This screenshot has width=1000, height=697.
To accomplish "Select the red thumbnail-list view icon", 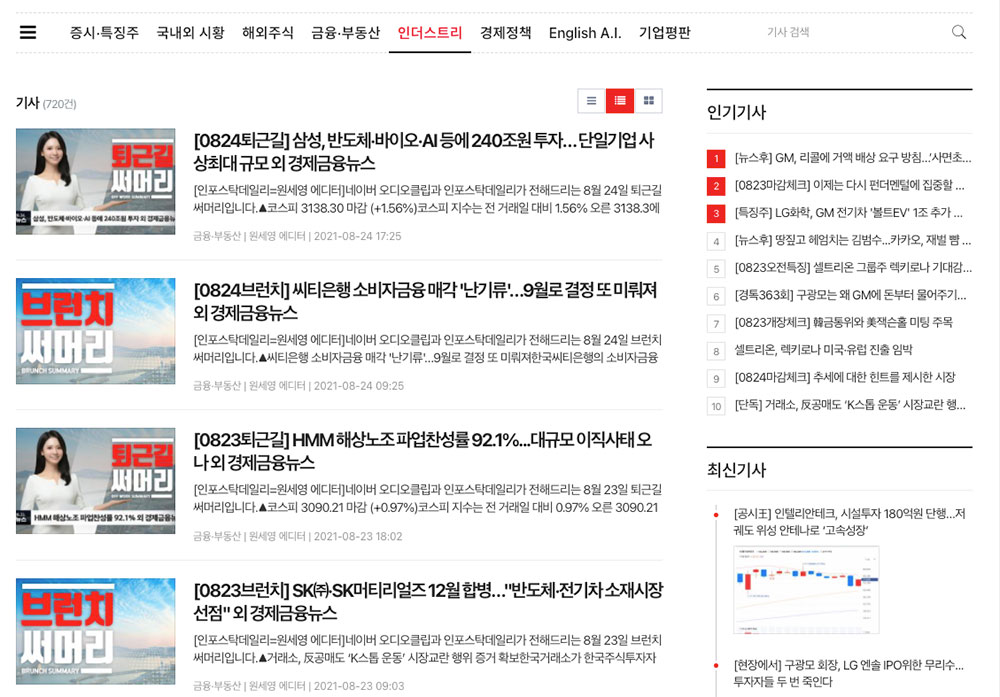I will pyautogui.click(x=620, y=101).
